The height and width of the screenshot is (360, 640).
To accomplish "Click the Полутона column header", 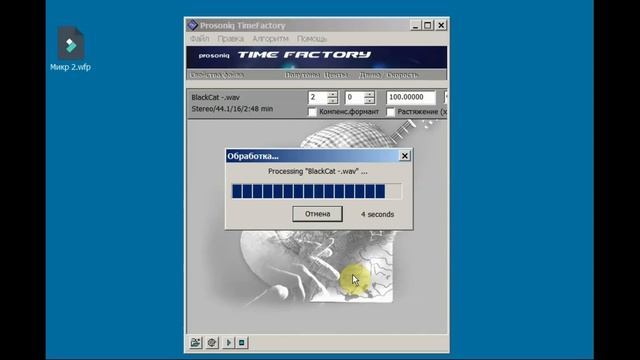I will tap(302, 75).
